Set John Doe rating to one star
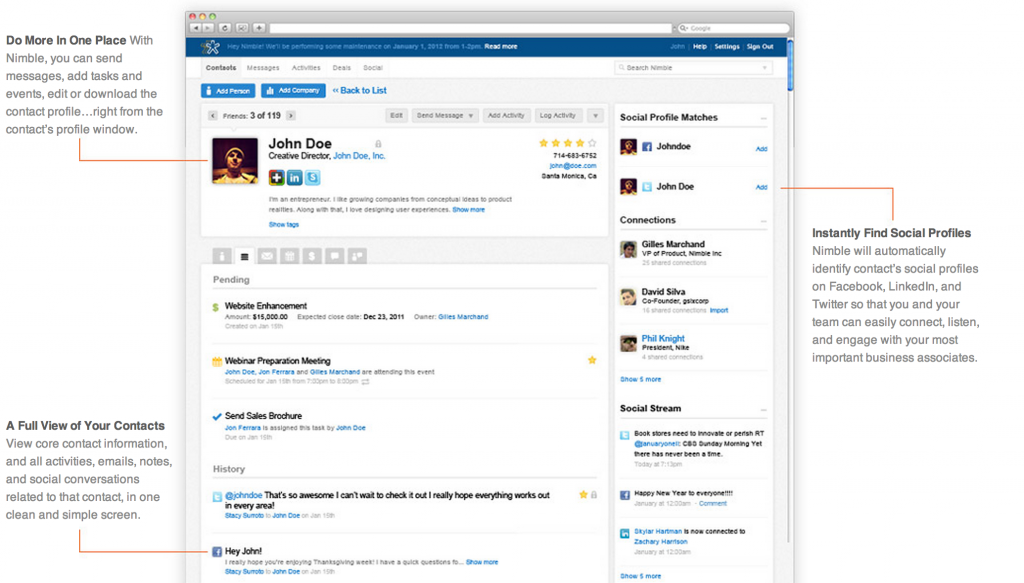The height and width of the screenshot is (583, 1024). tap(543, 143)
